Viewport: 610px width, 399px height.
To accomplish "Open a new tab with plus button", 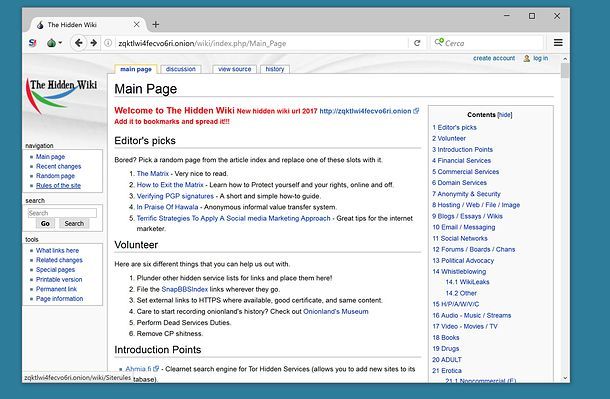I will pyautogui.click(x=156, y=24).
